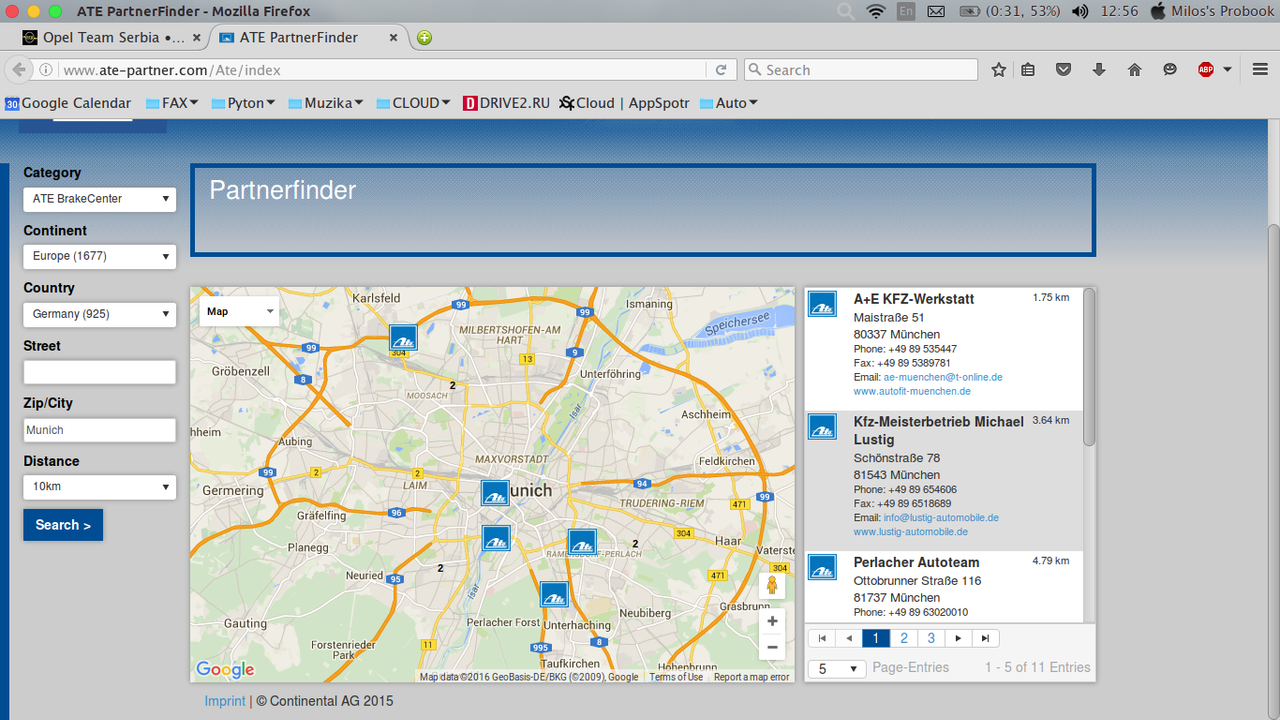Screen dimensions: 1280x720
Task: Expand CLOUD bookmarks folder
Action: (413, 103)
